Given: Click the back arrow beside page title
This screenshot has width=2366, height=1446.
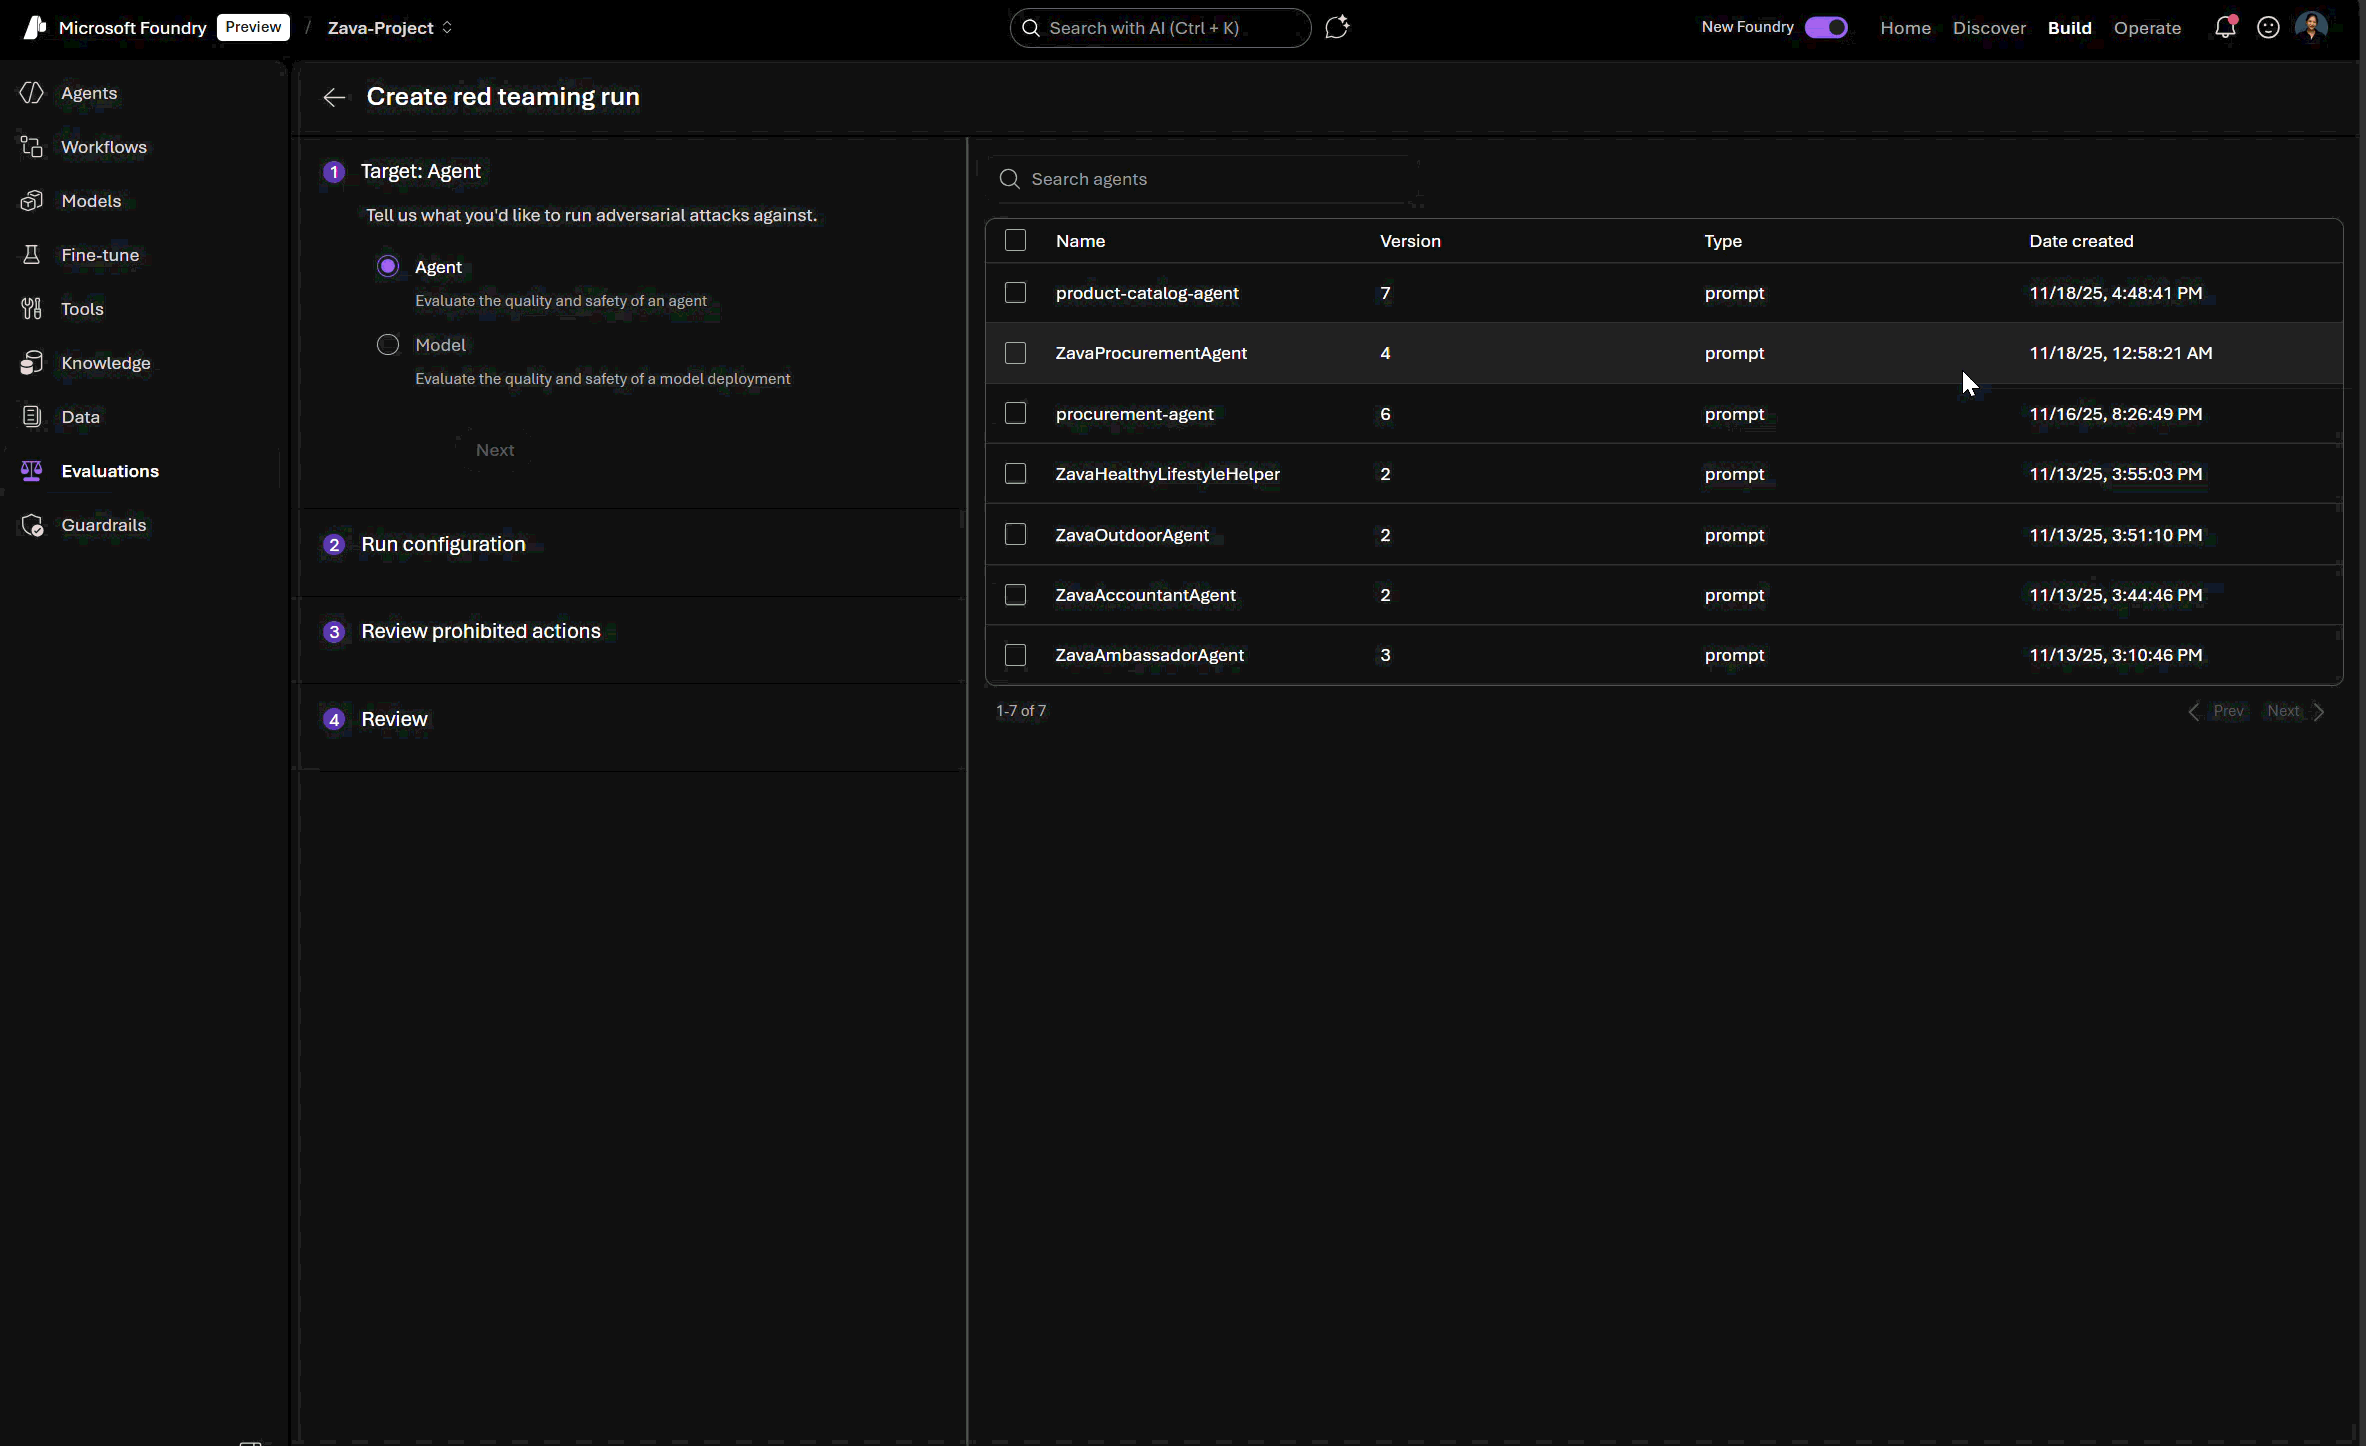Looking at the screenshot, I should (334, 97).
